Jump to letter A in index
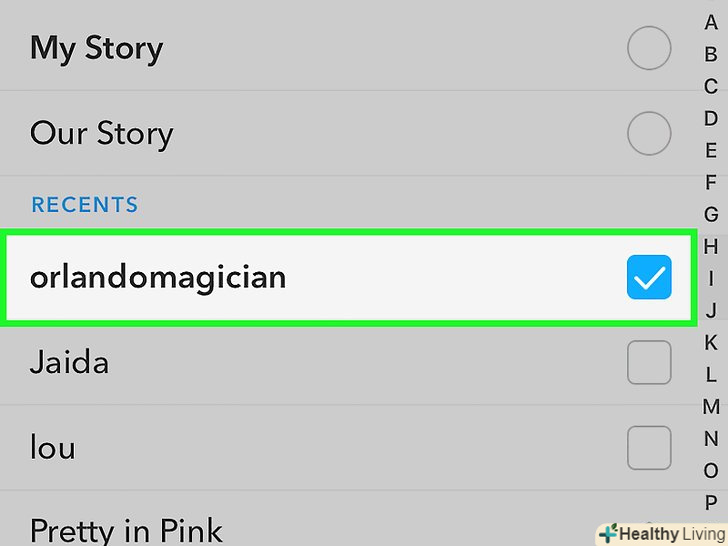The width and height of the screenshot is (728, 546). [711, 23]
